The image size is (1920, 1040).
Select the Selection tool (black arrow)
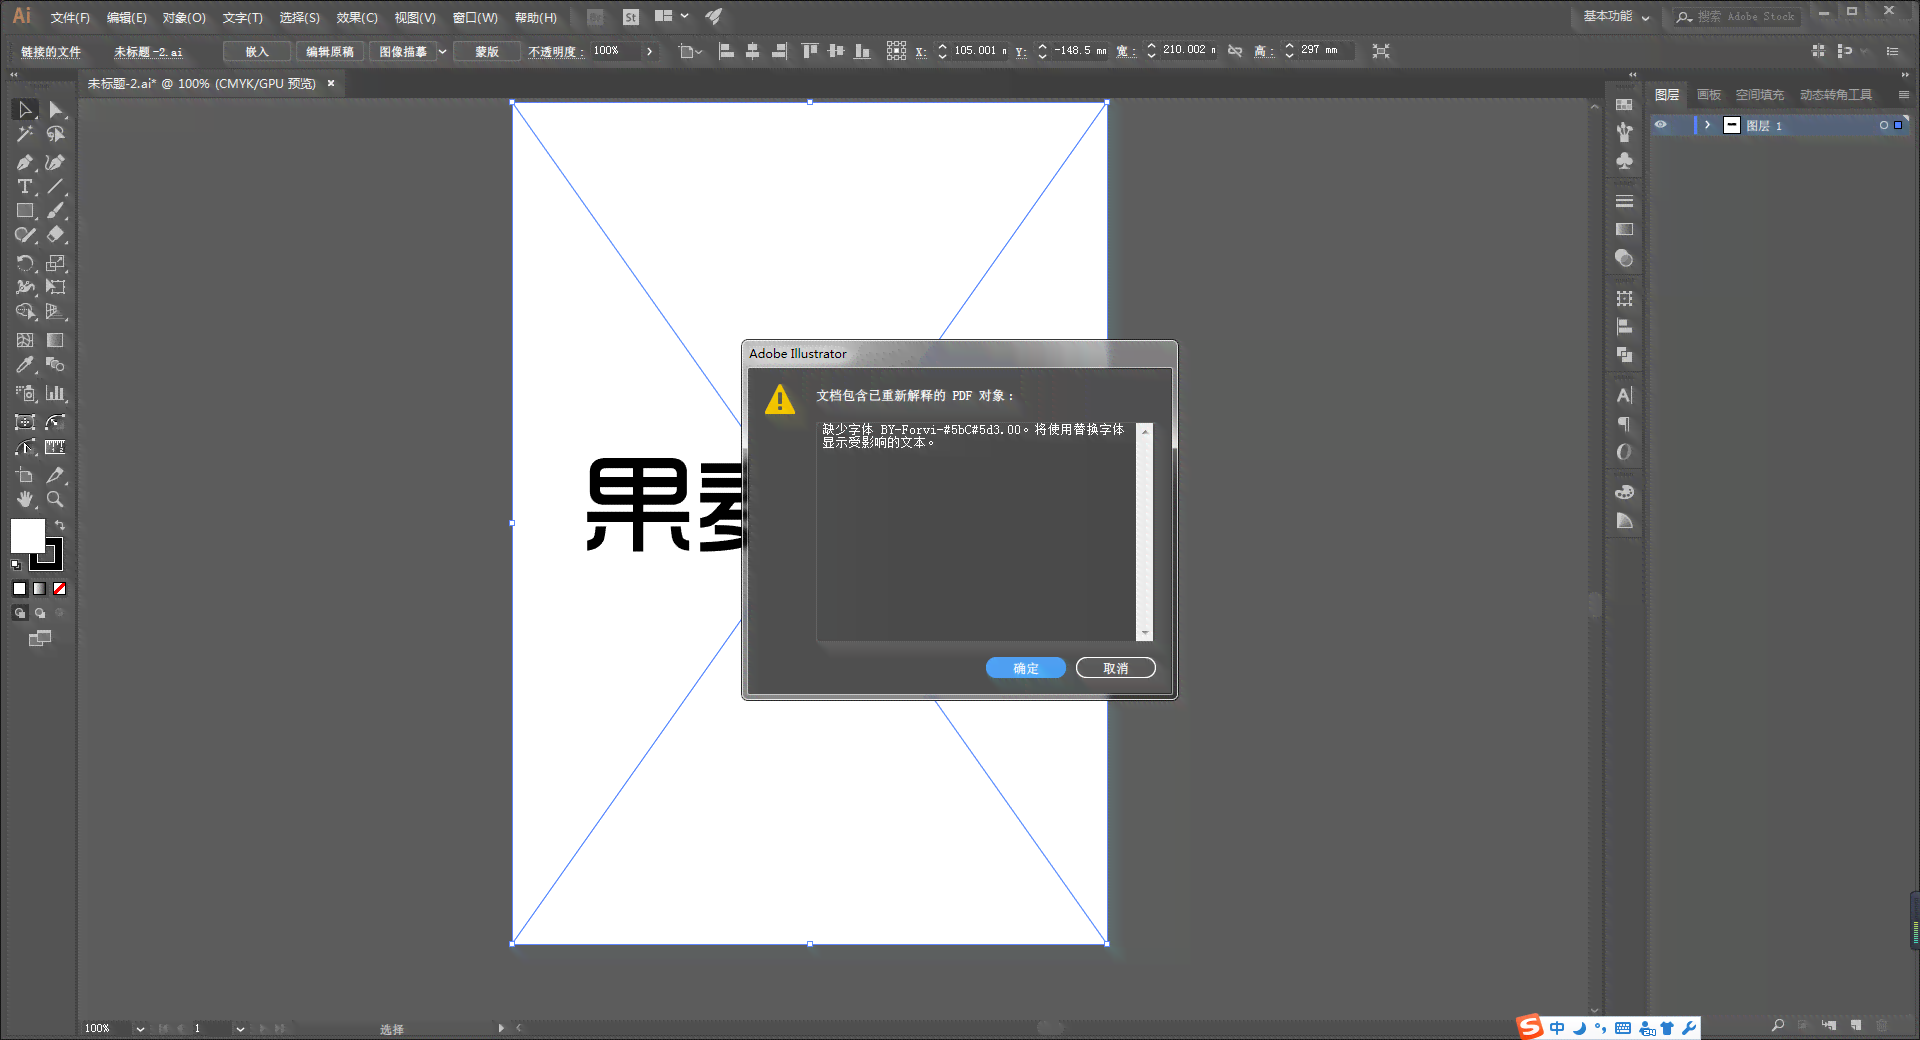click(25, 110)
